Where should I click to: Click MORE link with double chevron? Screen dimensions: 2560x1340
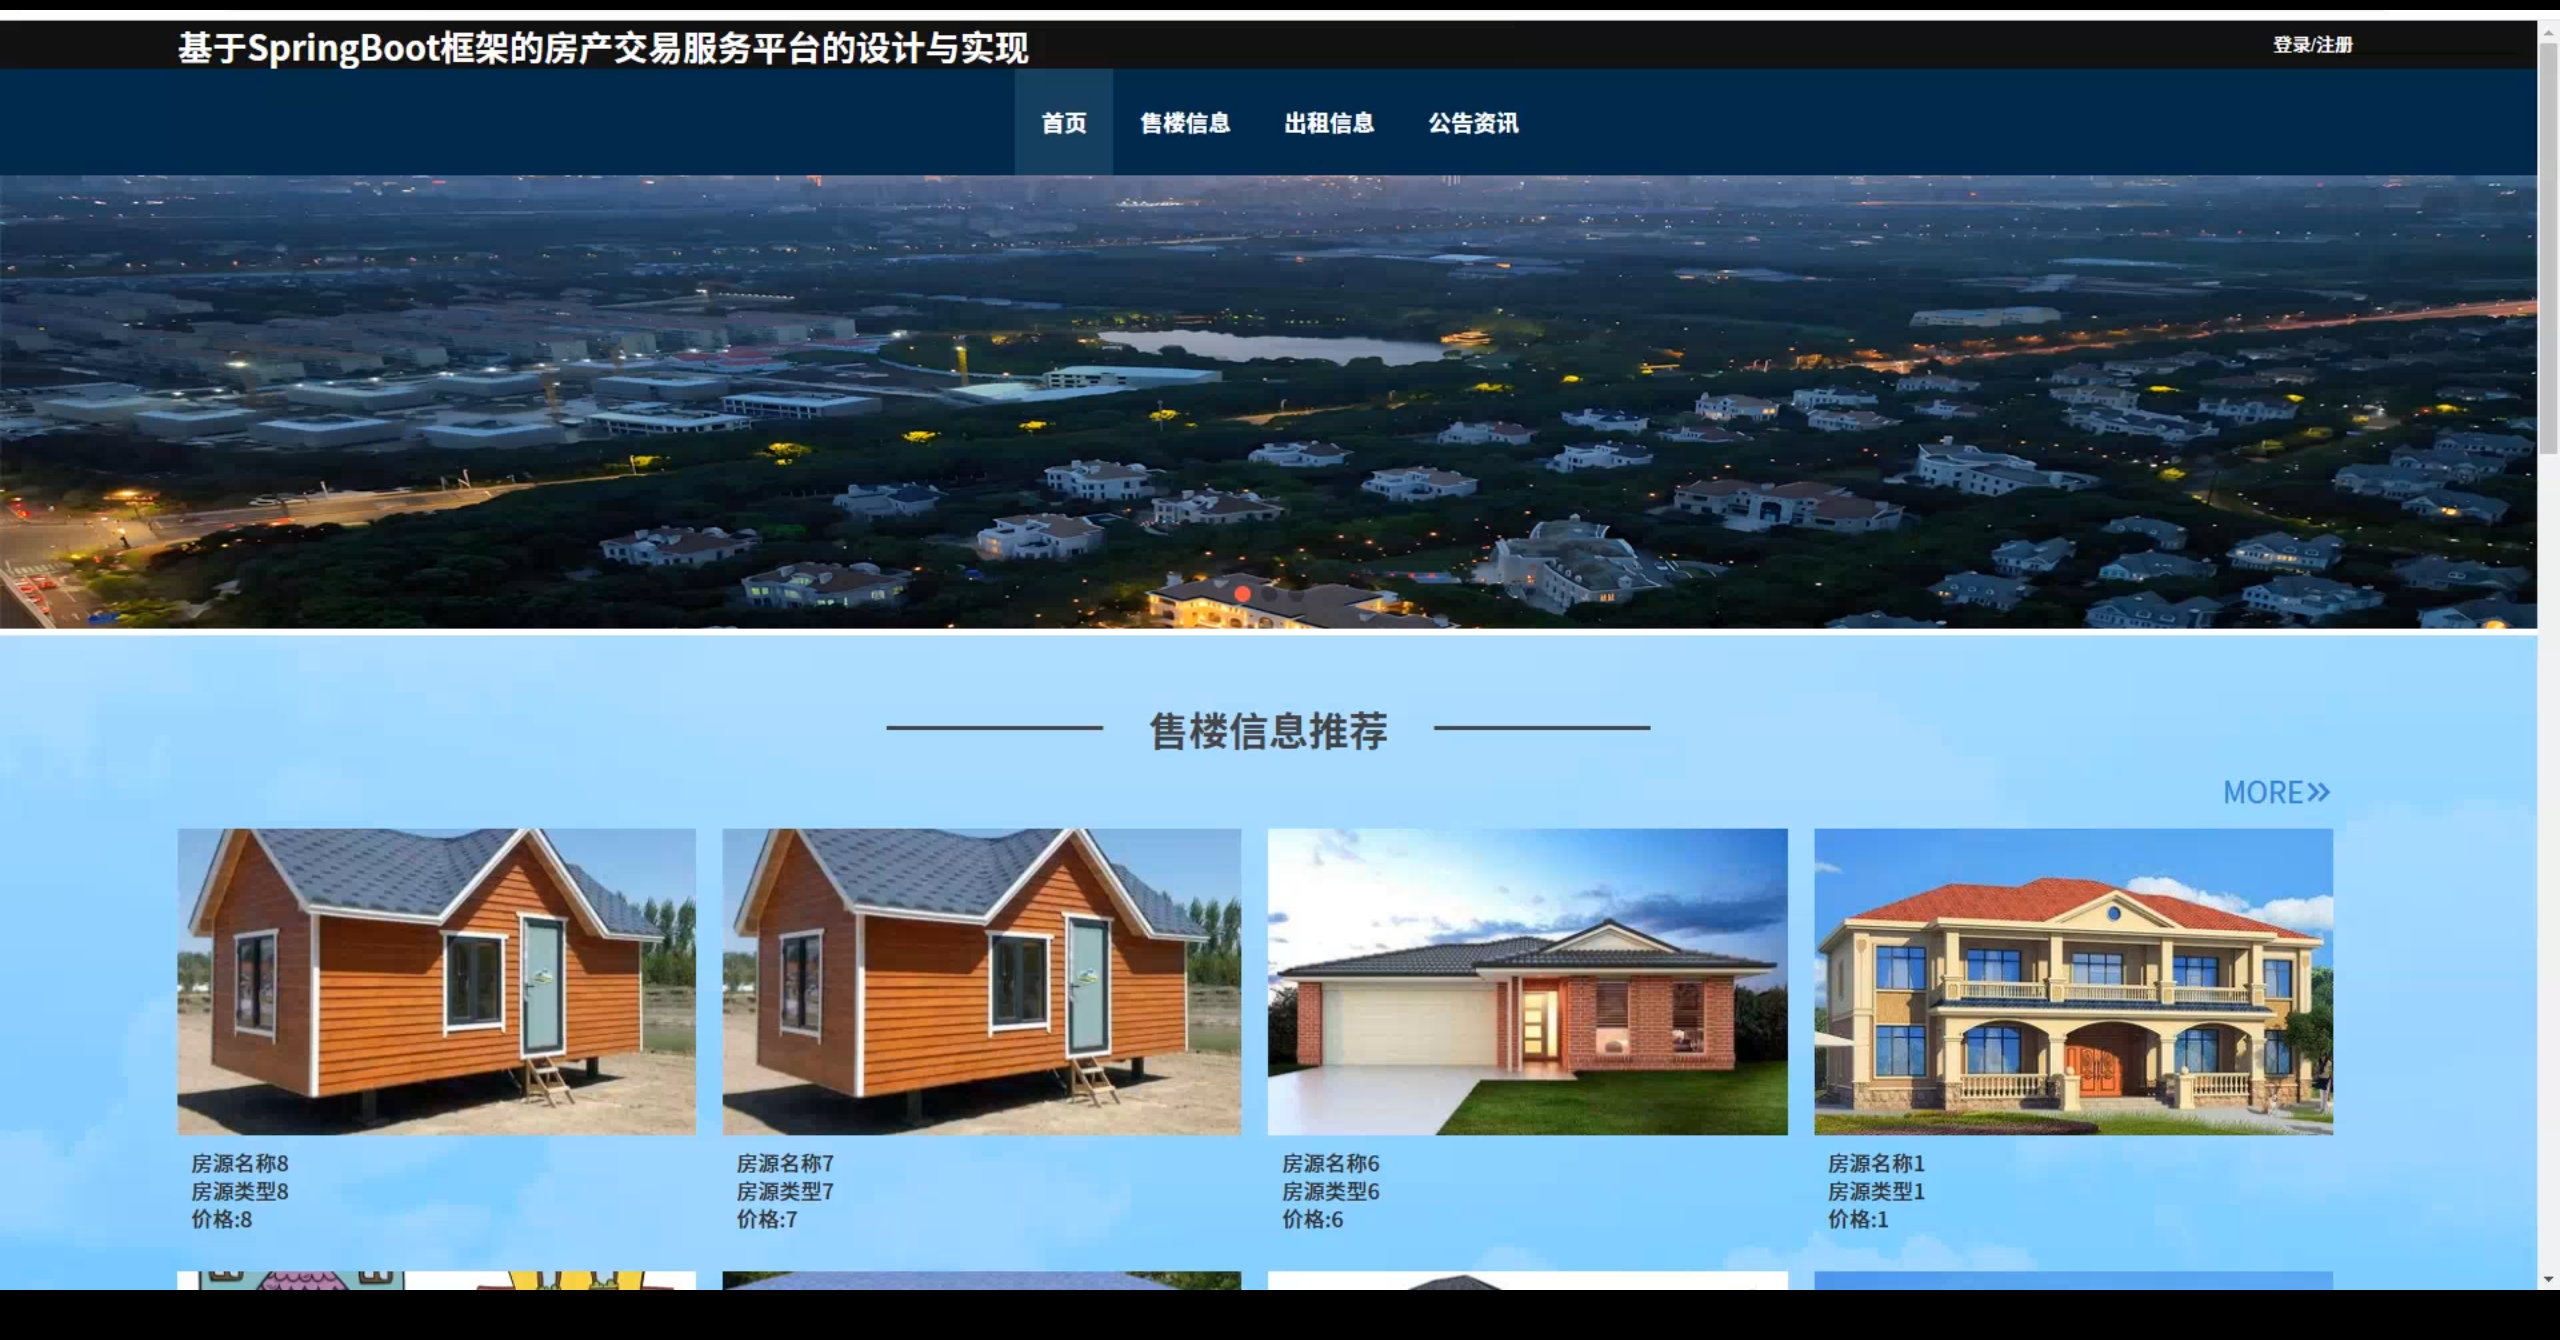click(x=2276, y=792)
